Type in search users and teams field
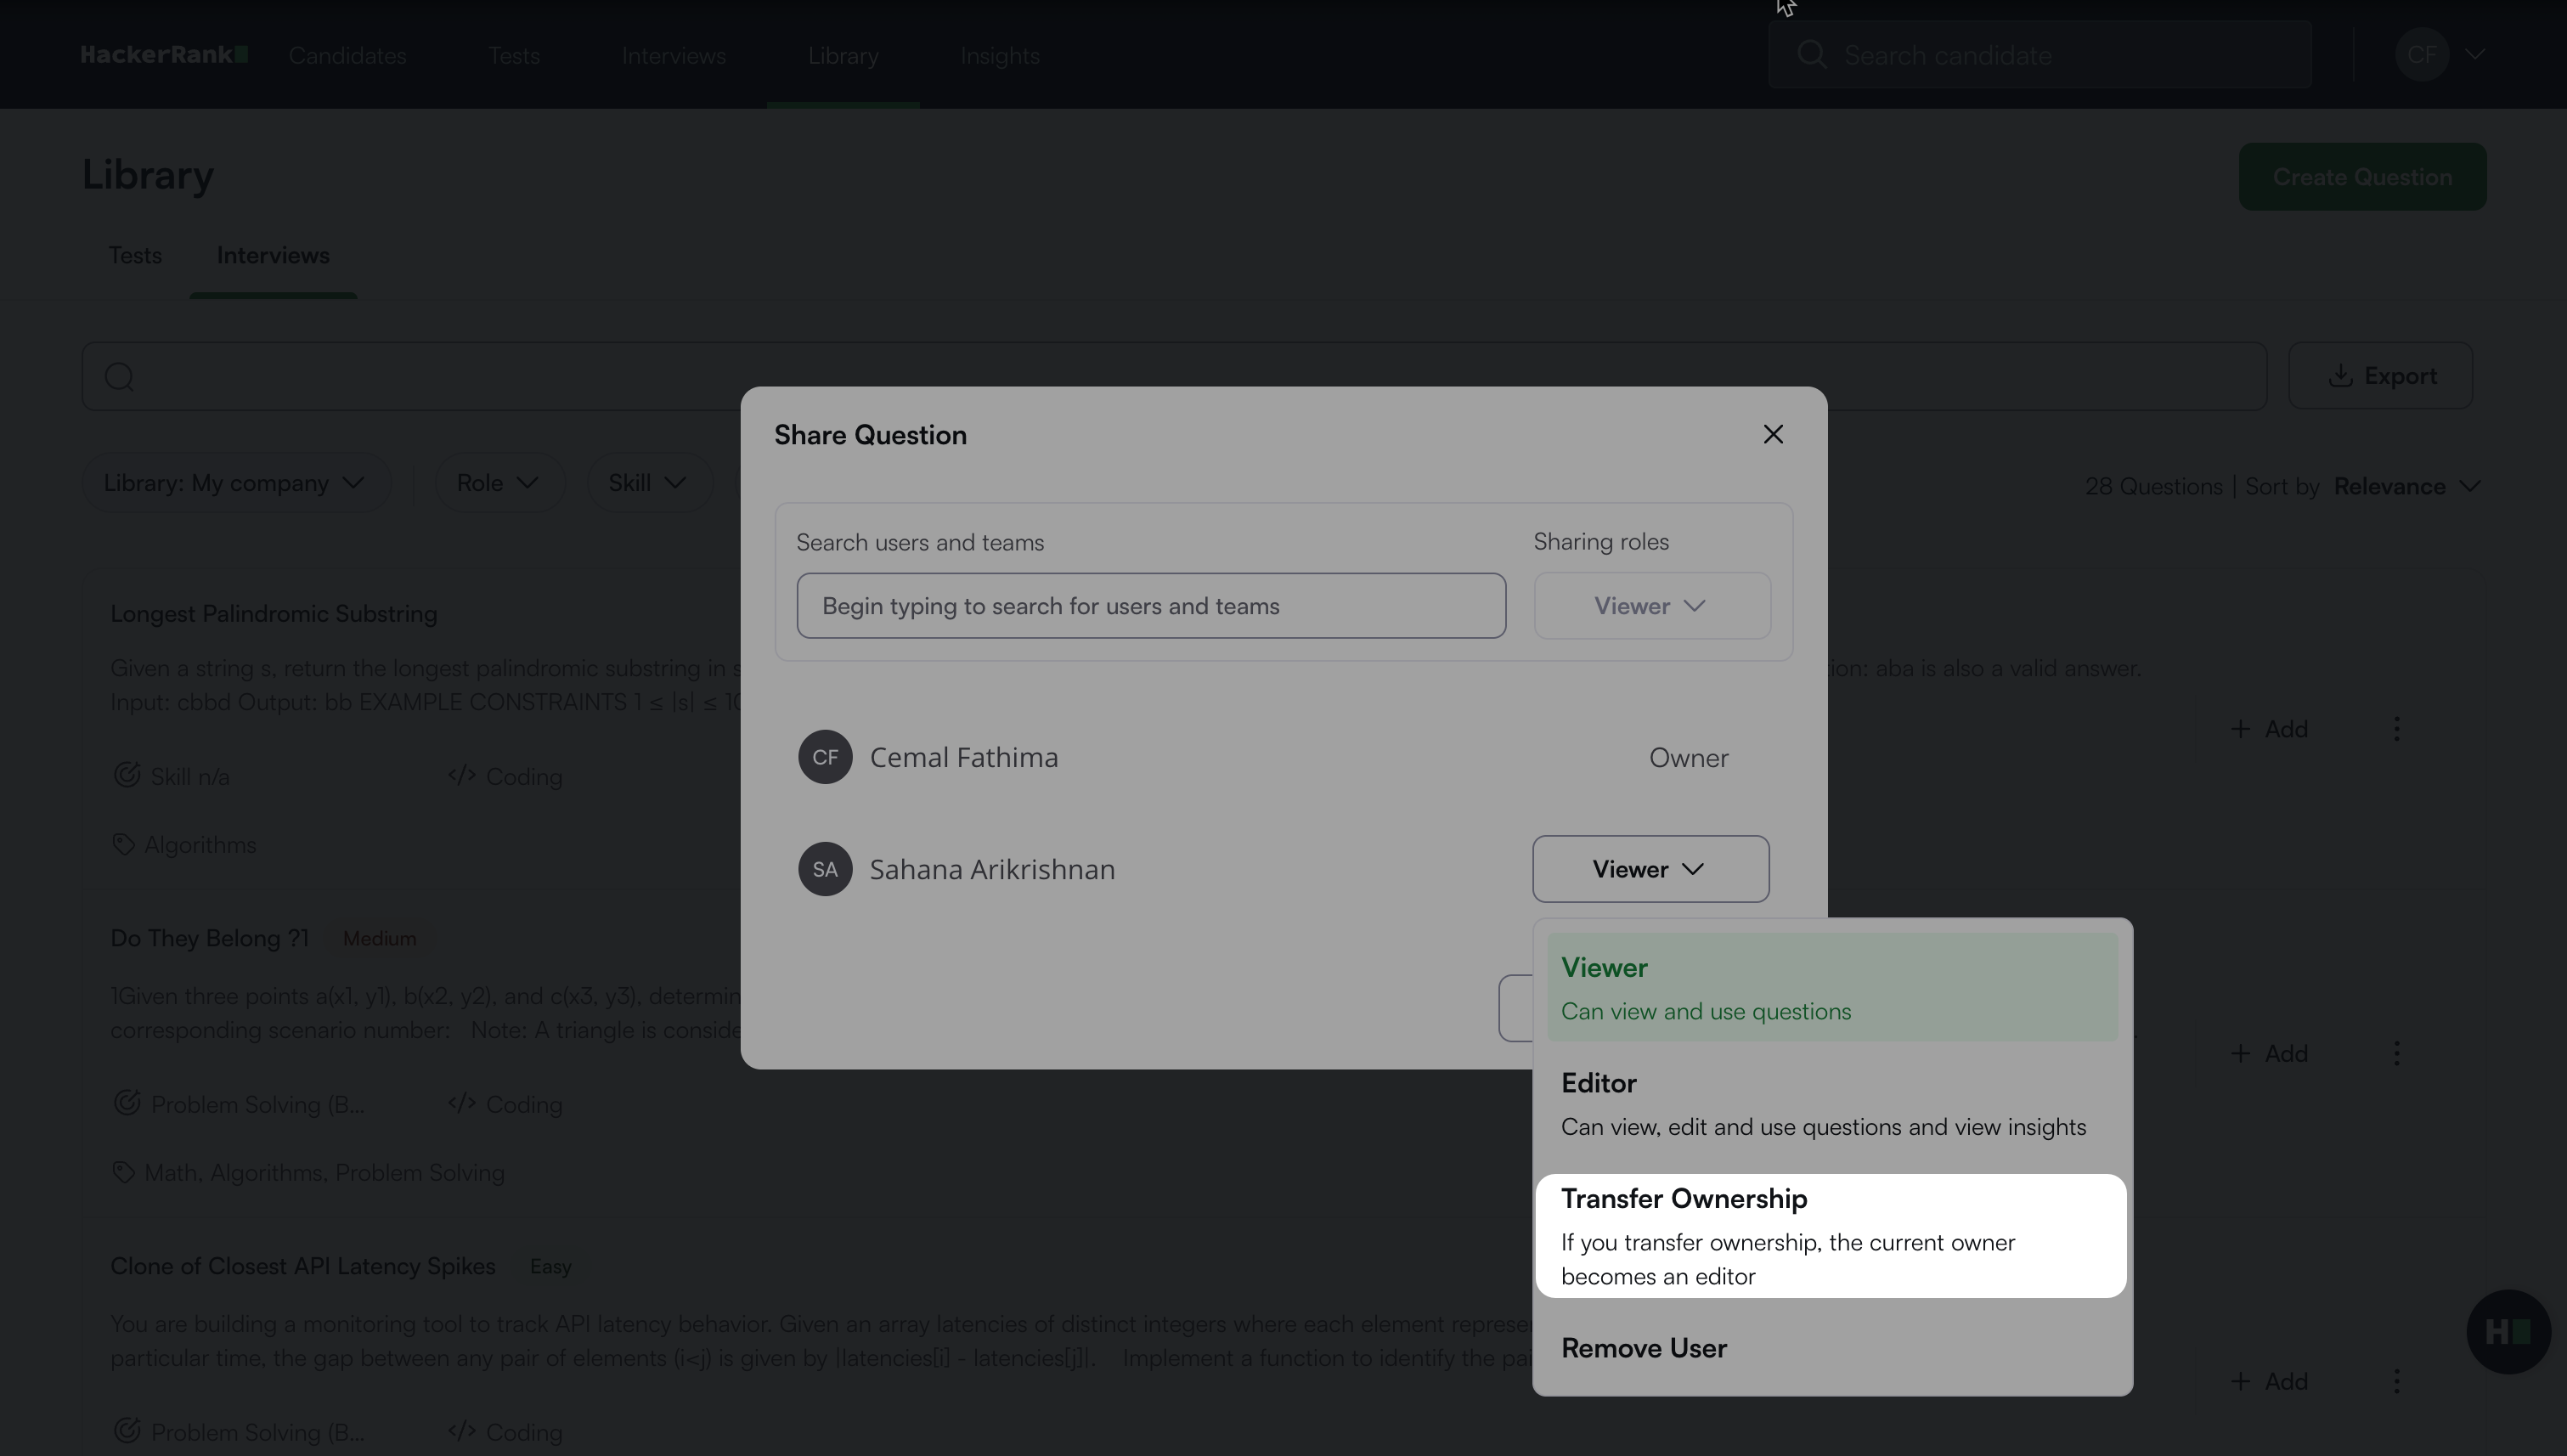 click(1150, 606)
